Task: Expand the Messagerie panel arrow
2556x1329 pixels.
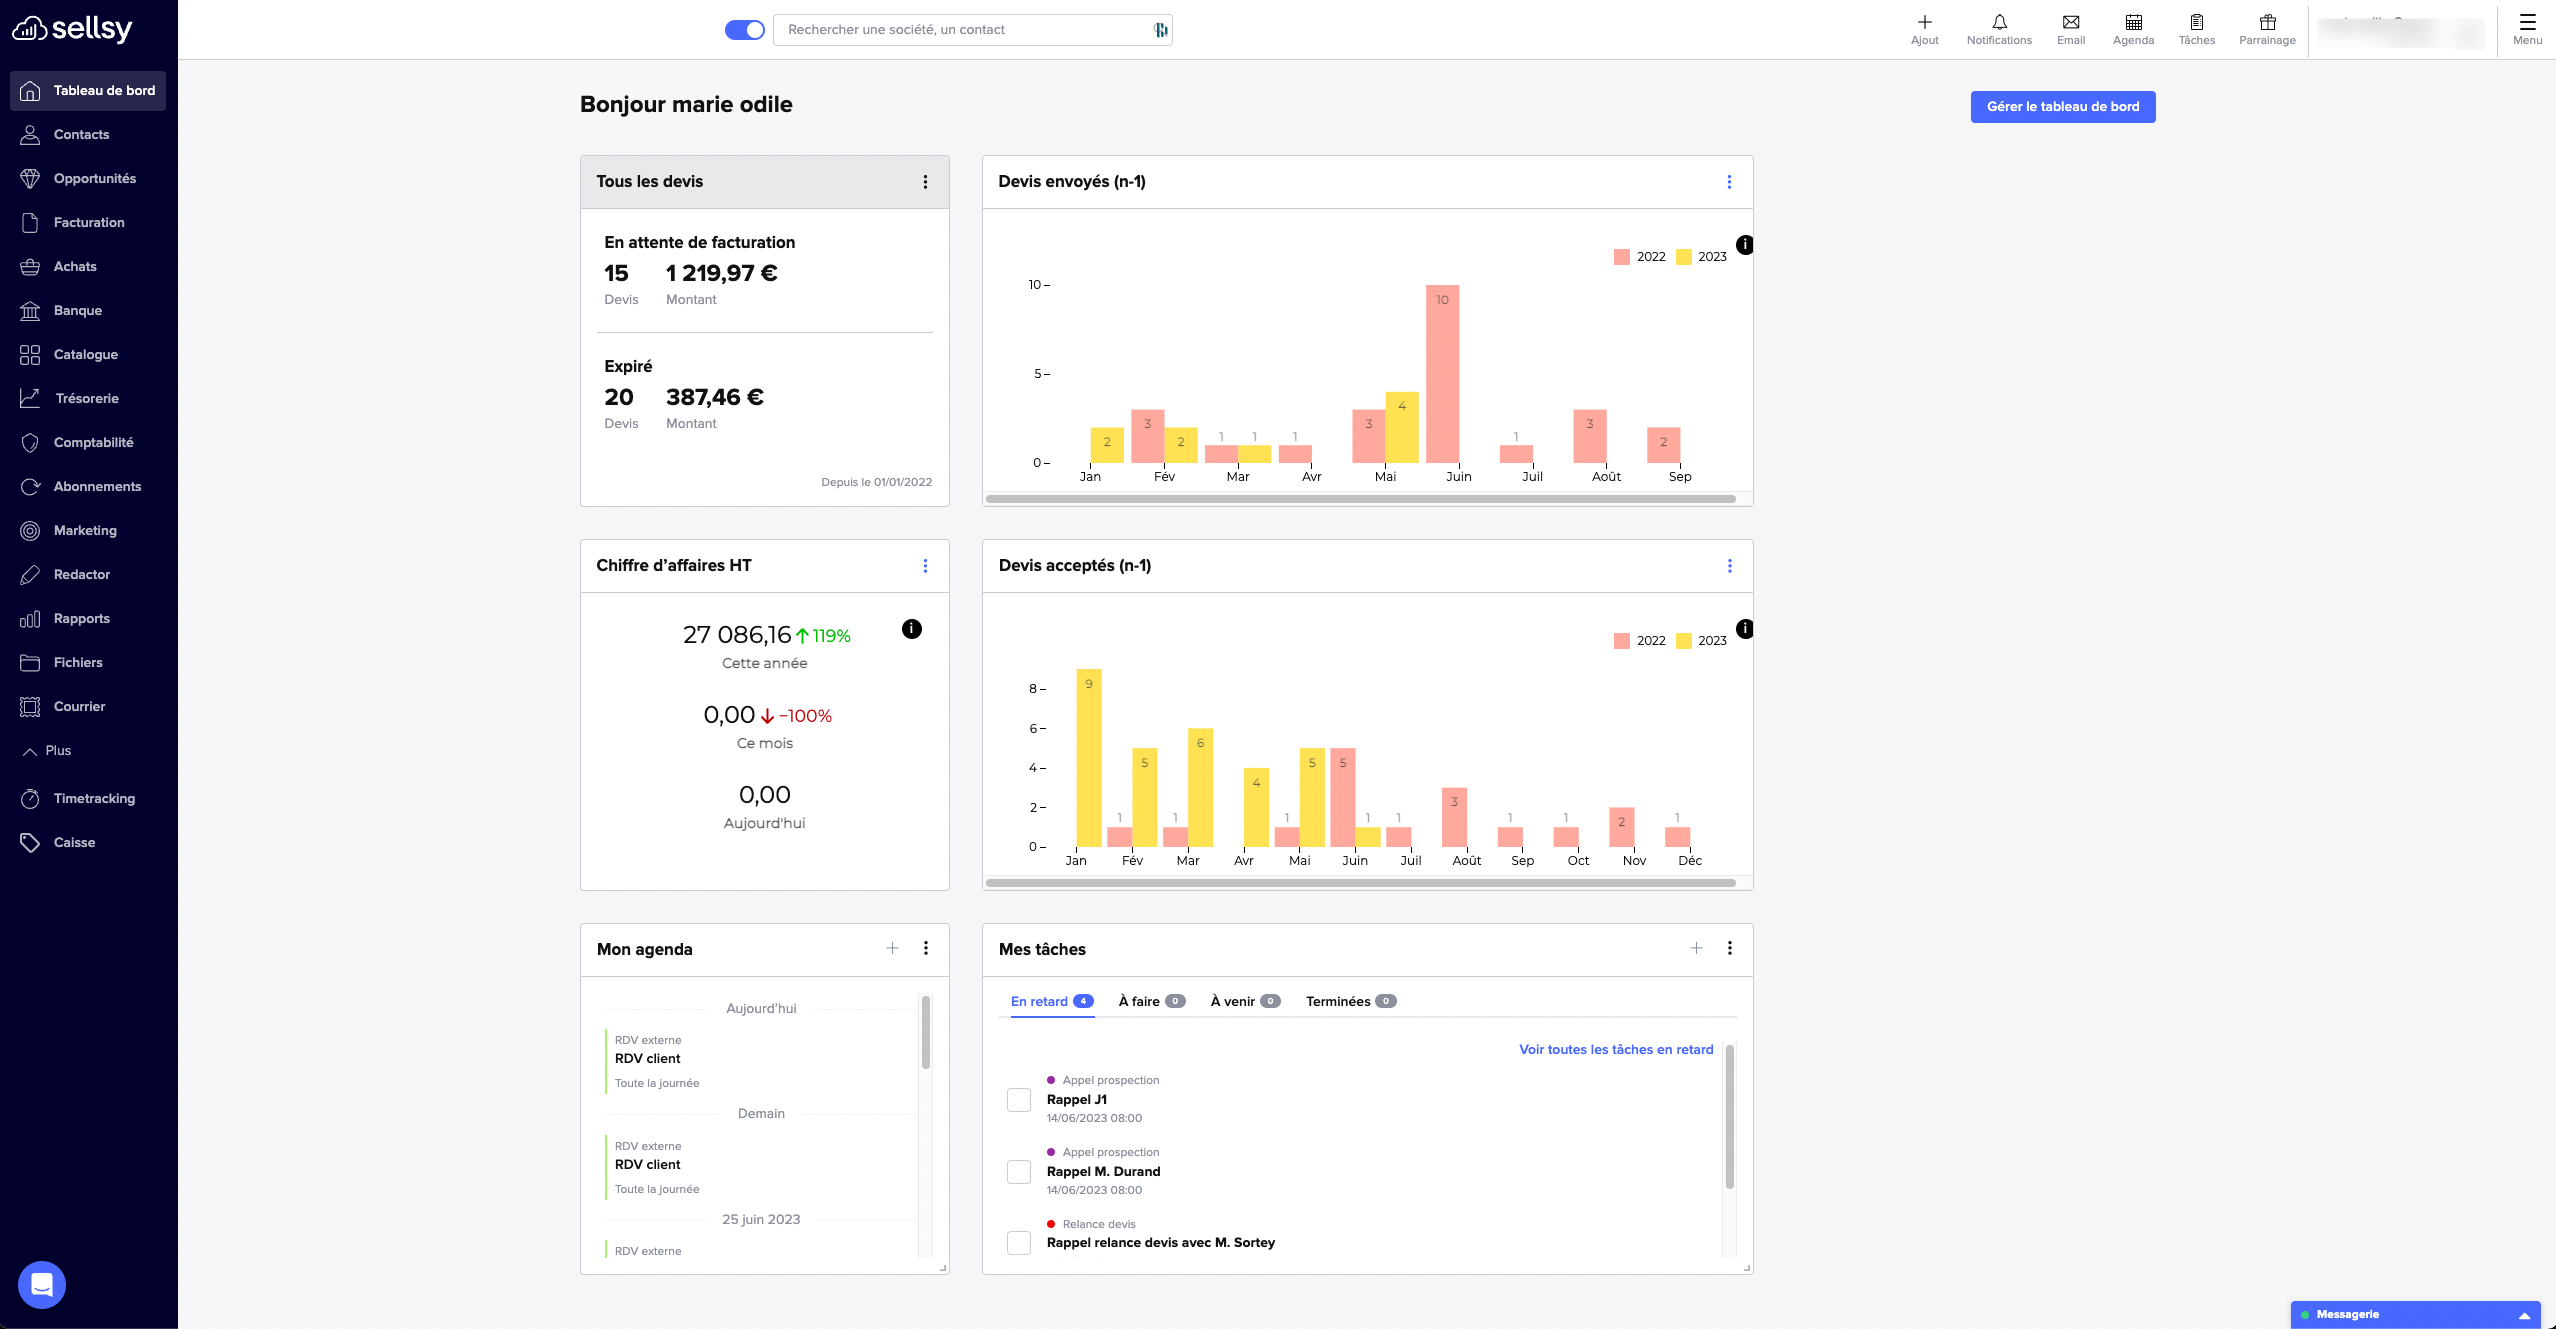Action: pyautogui.click(x=2524, y=1315)
